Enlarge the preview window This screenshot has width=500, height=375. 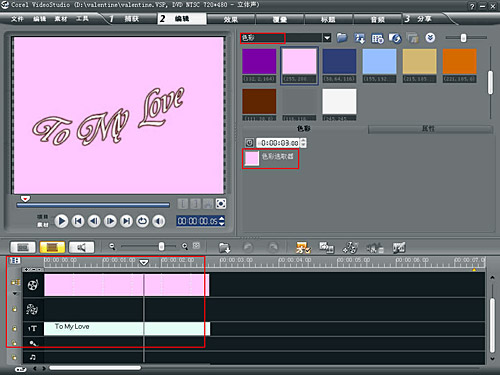pyautogui.click(x=221, y=203)
